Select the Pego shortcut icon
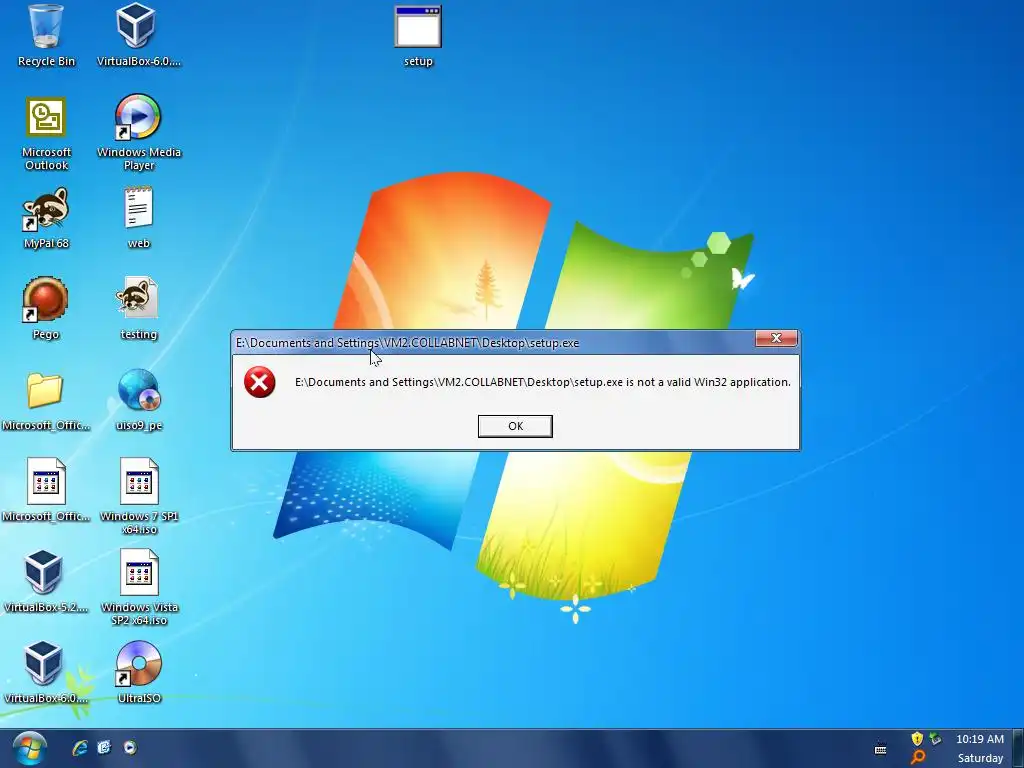Viewport: 1024px width, 768px height. 46,308
